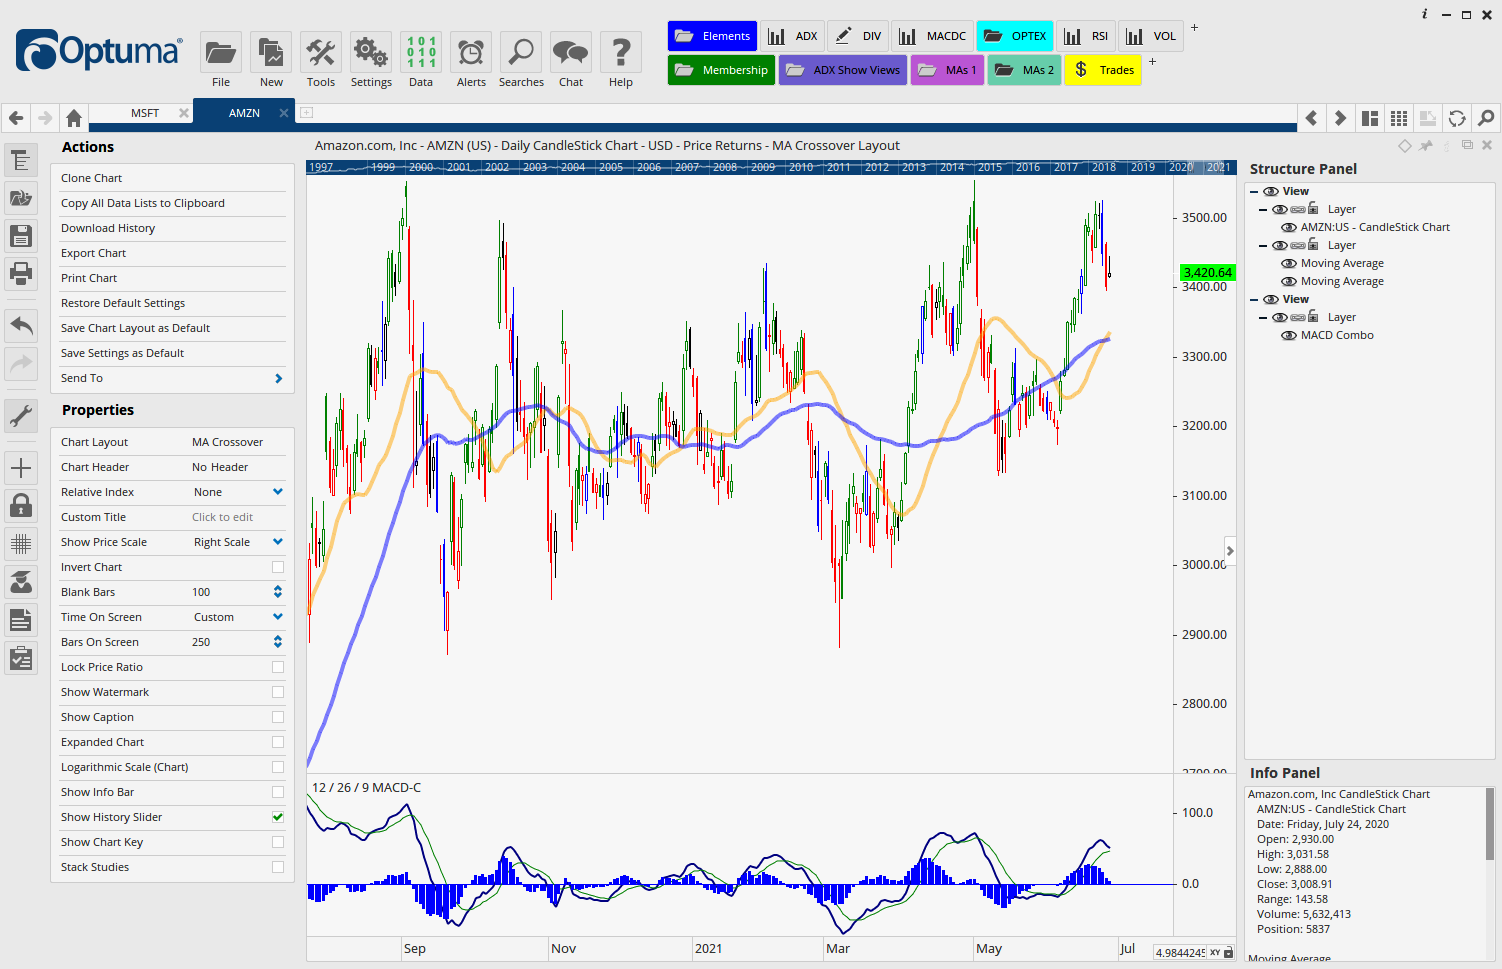Enable Show Watermark checkbox
Screen dimensions: 1502x969
pos(278,692)
